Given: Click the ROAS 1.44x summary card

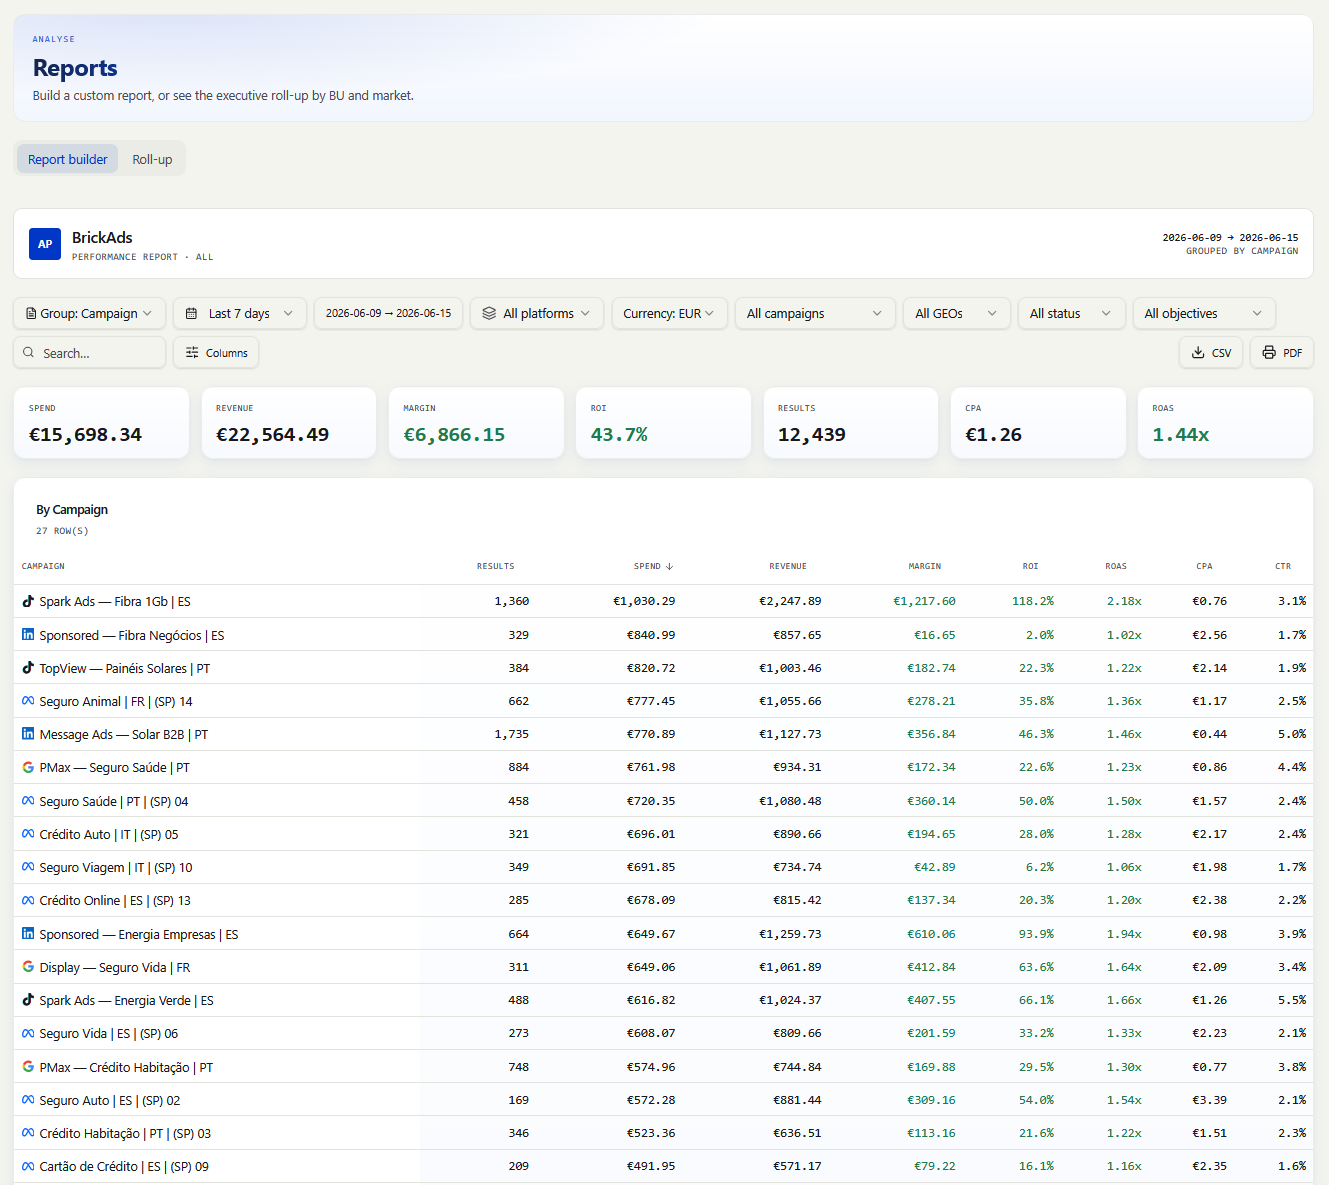Looking at the screenshot, I should coord(1225,423).
